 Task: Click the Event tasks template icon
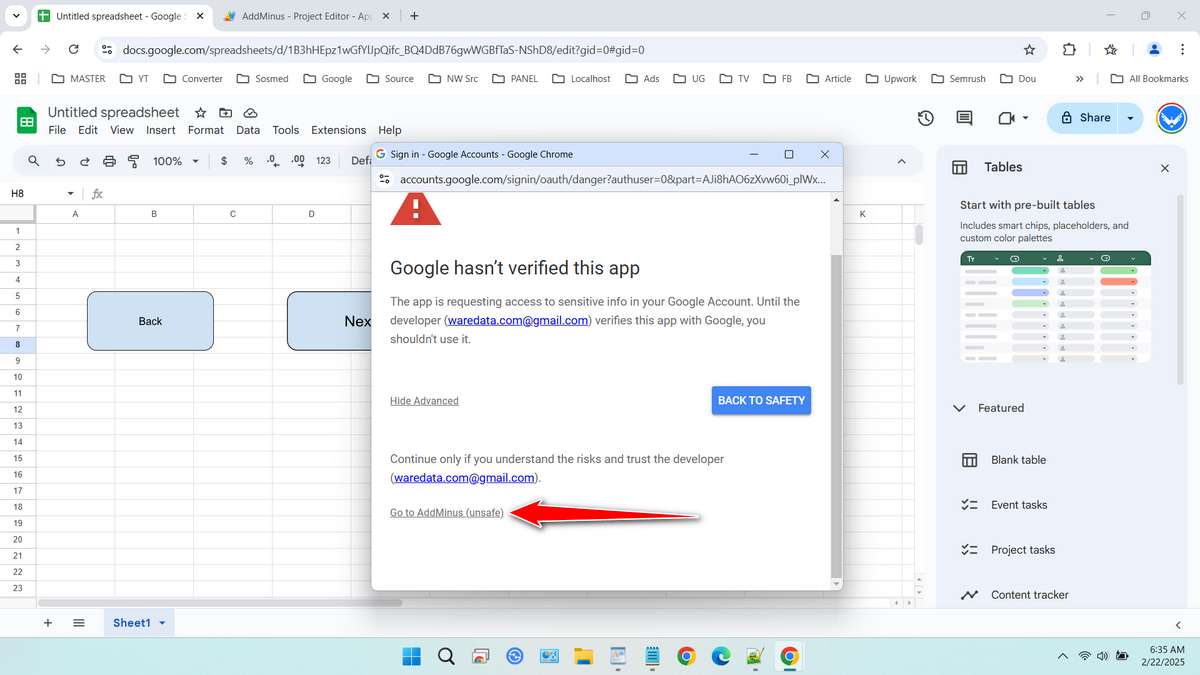[x=969, y=504]
